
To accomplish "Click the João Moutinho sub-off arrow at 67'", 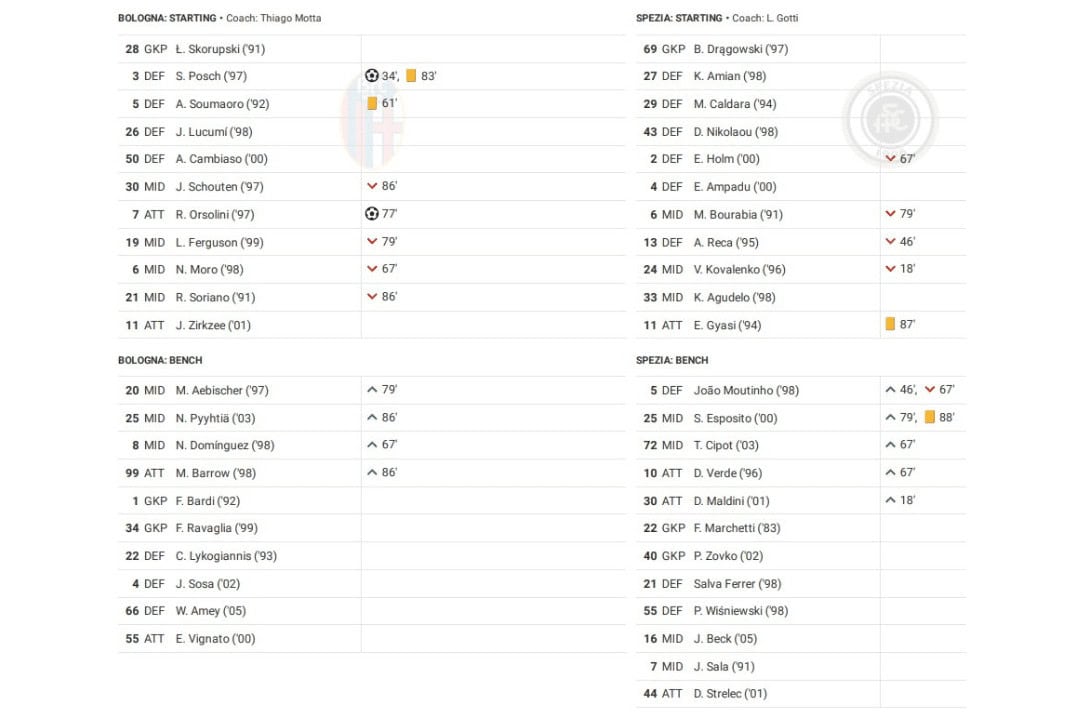I will tap(930, 390).
